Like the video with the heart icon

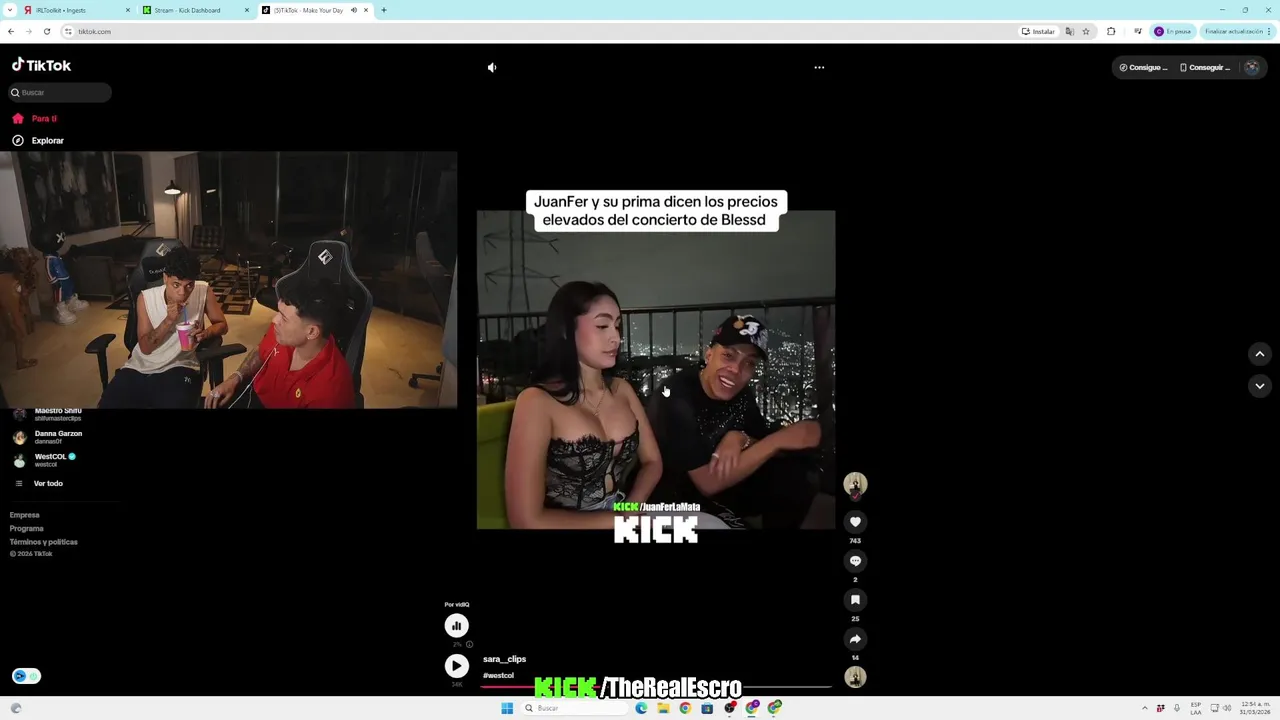(x=855, y=522)
